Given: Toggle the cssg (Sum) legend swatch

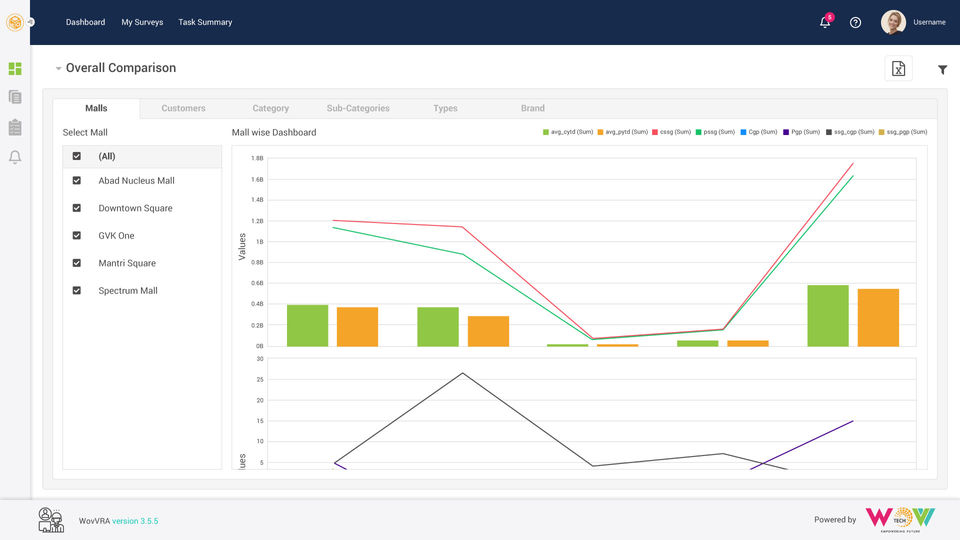Looking at the screenshot, I should tap(654, 132).
